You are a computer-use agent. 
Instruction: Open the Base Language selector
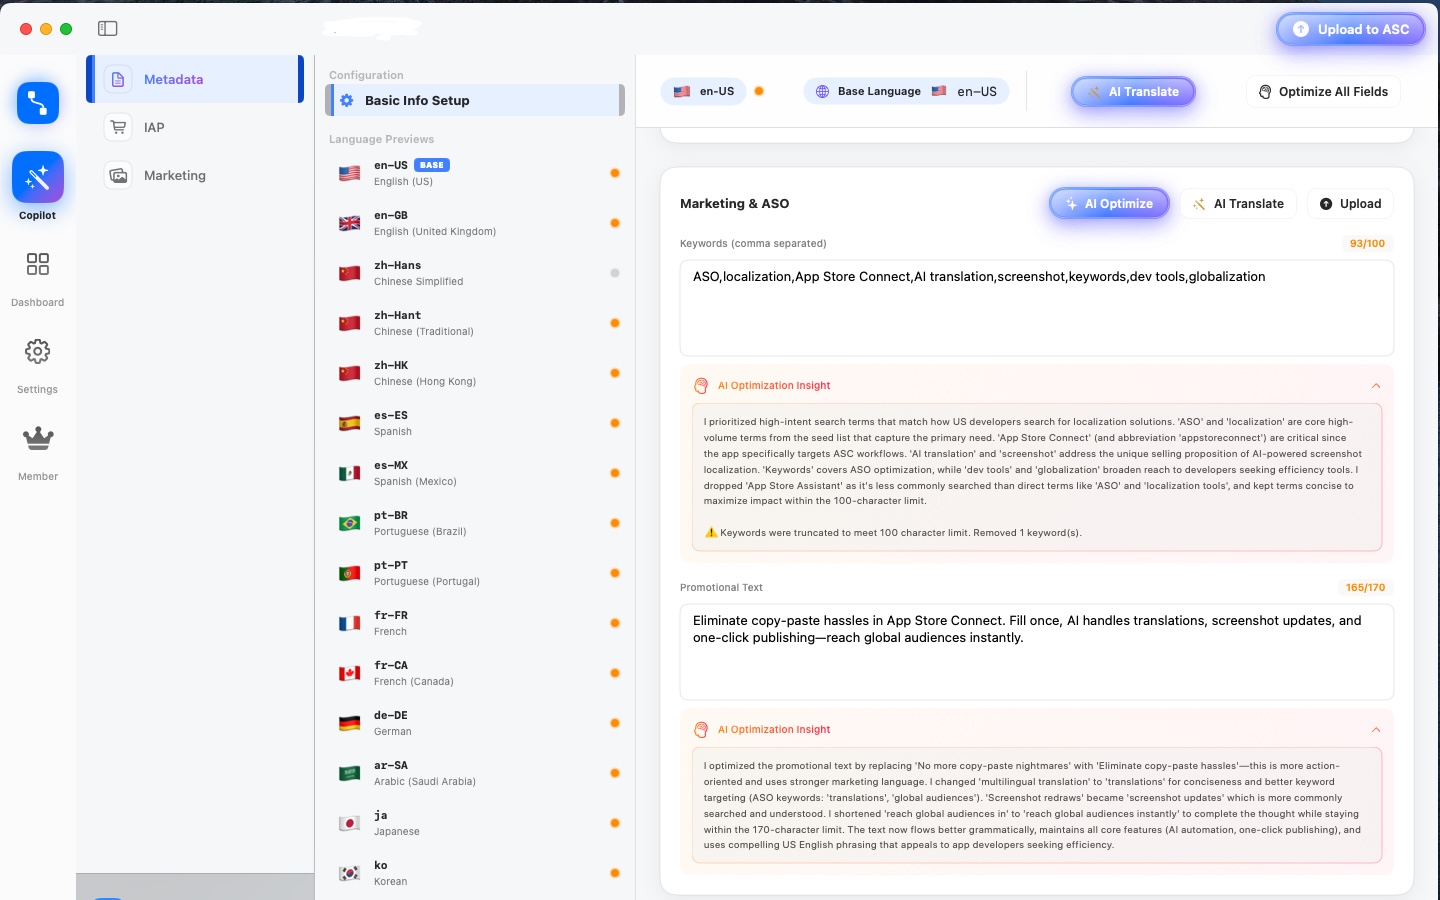[x=906, y=91]
